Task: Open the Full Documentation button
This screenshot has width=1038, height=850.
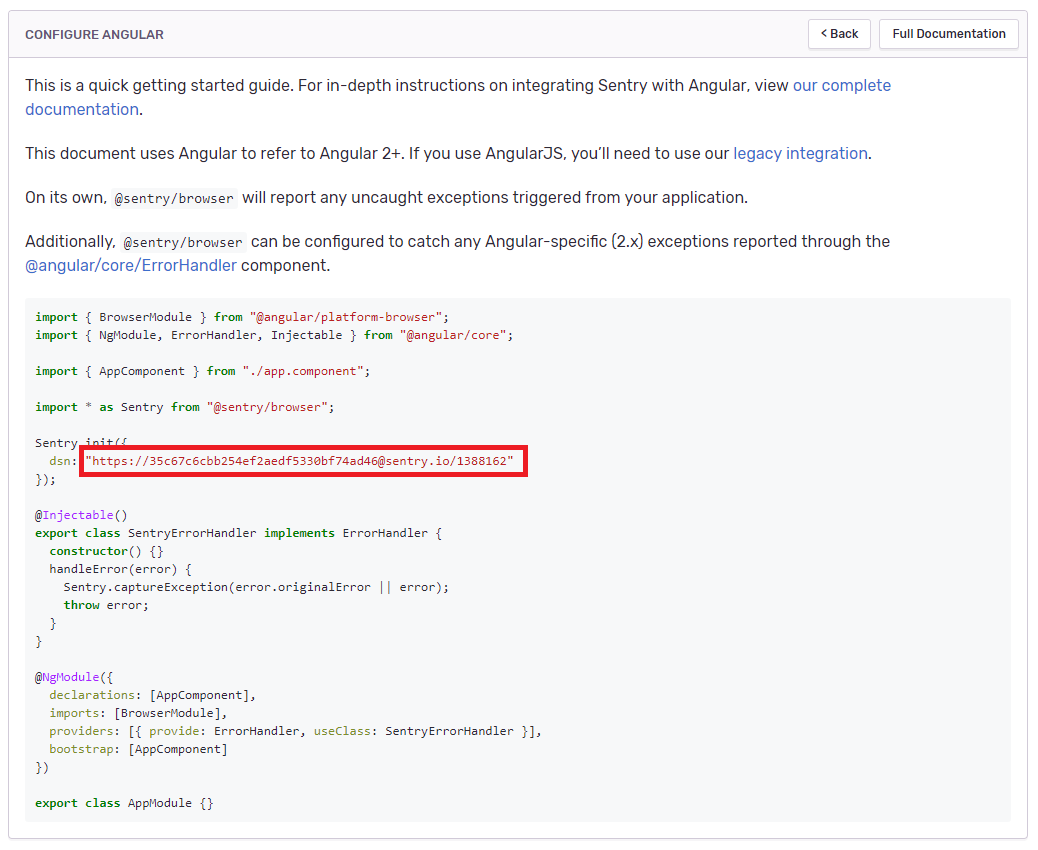Action: point(948,34)
